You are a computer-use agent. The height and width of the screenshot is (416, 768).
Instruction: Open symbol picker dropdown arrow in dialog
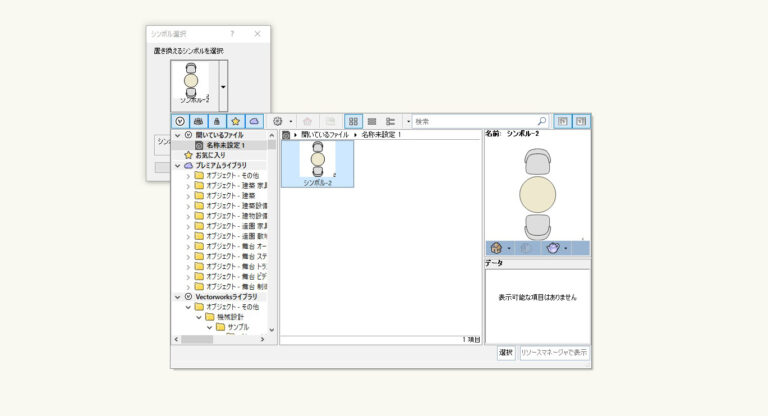click(222, 86)
